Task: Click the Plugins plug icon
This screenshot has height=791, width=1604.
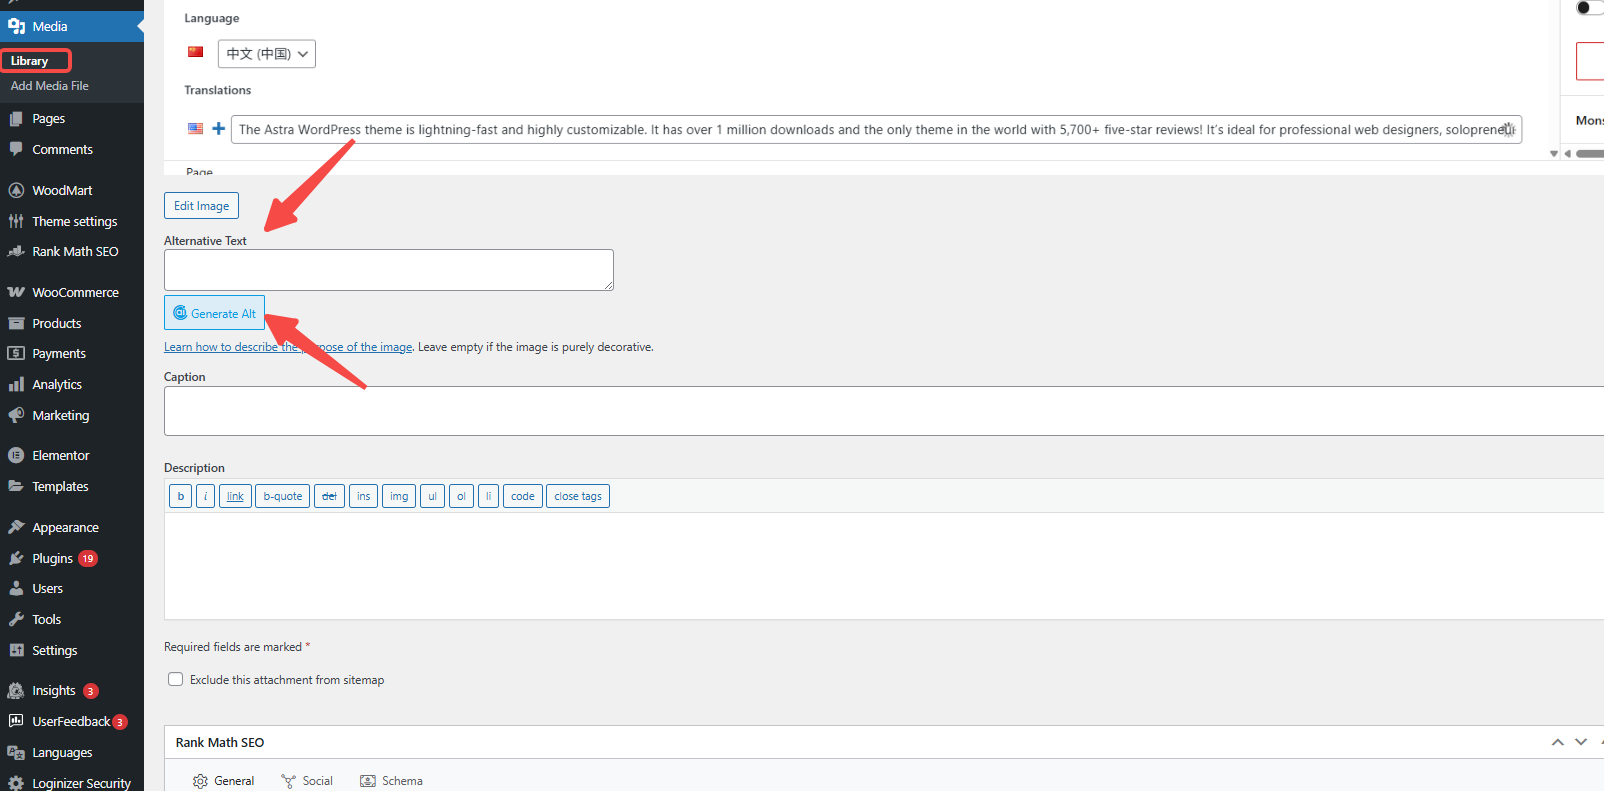Action: (16, 558)
